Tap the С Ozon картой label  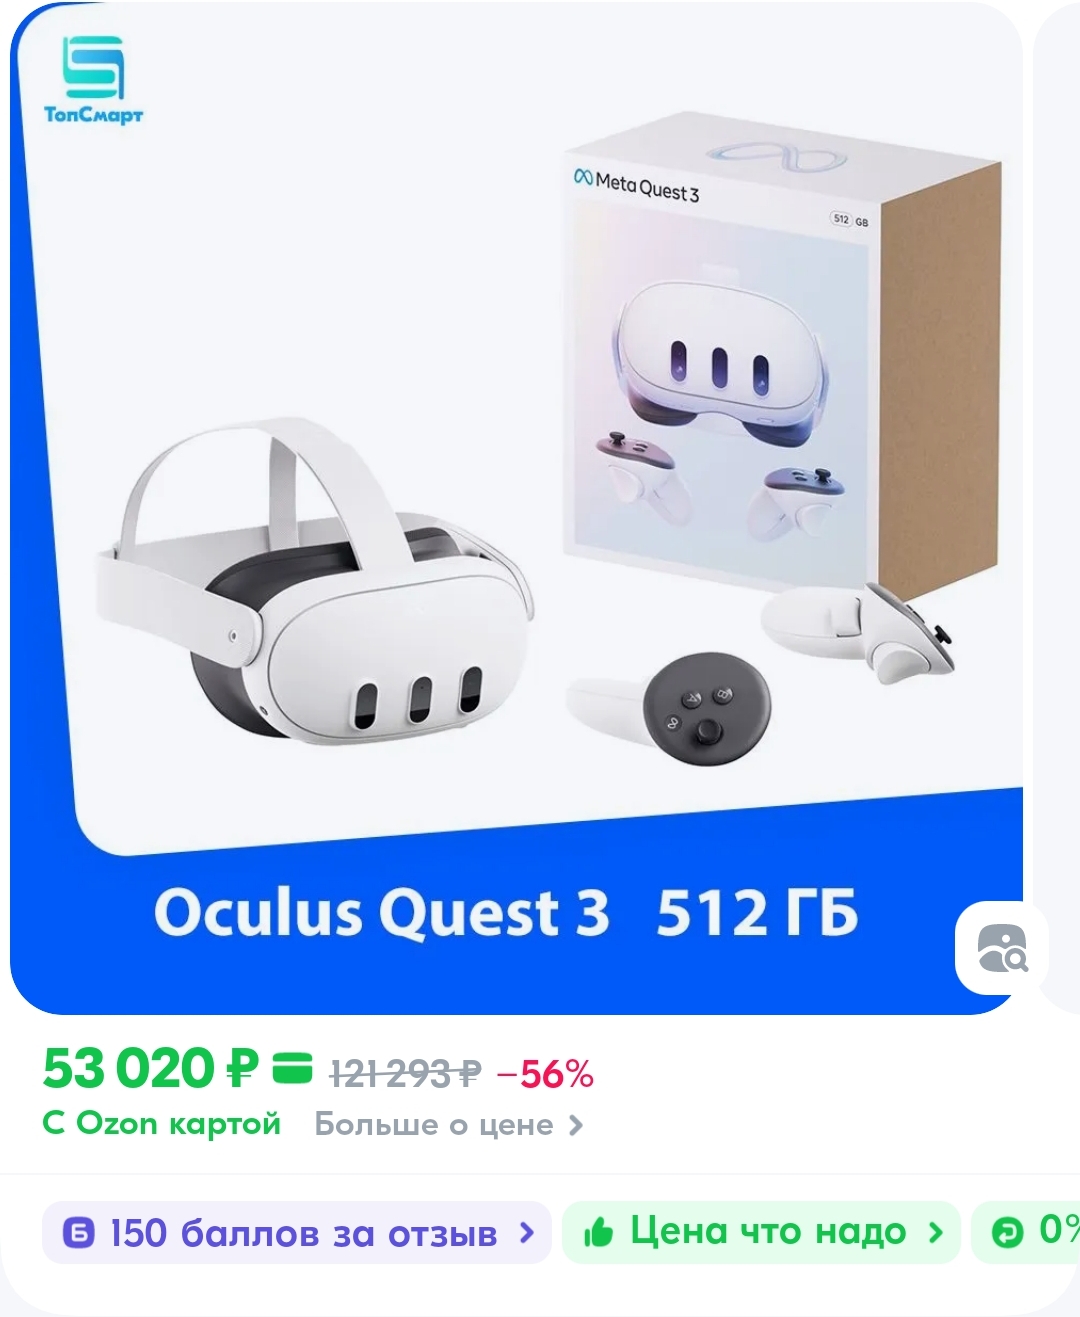(162, 1124)
